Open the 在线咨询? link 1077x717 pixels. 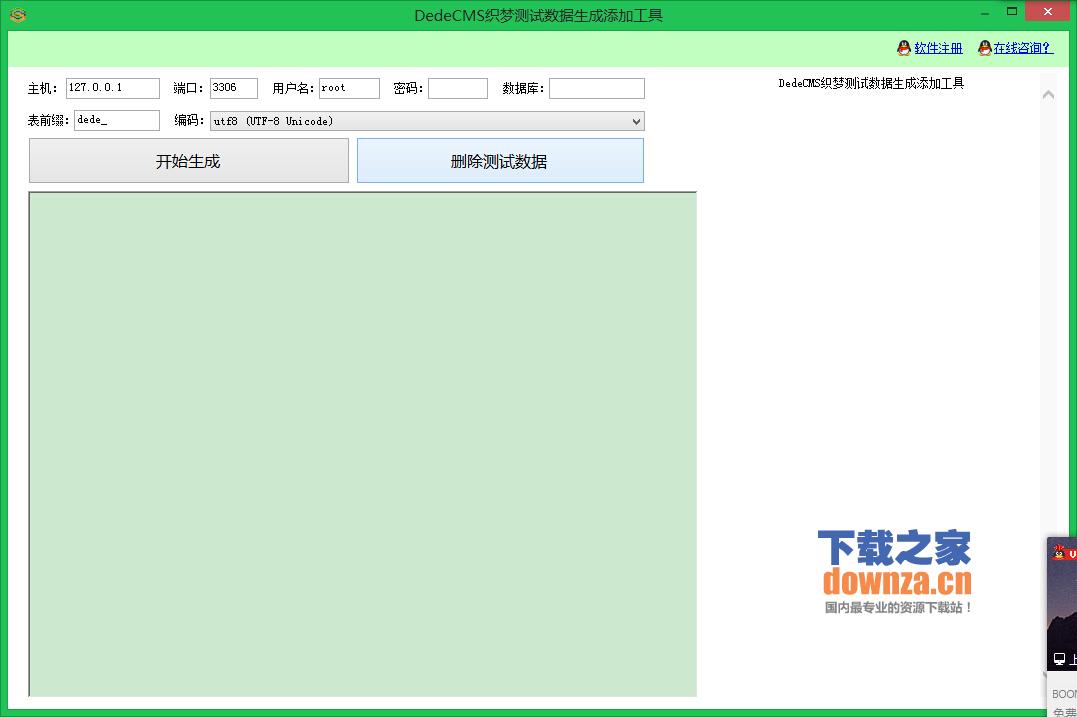tap(1022, 48)
